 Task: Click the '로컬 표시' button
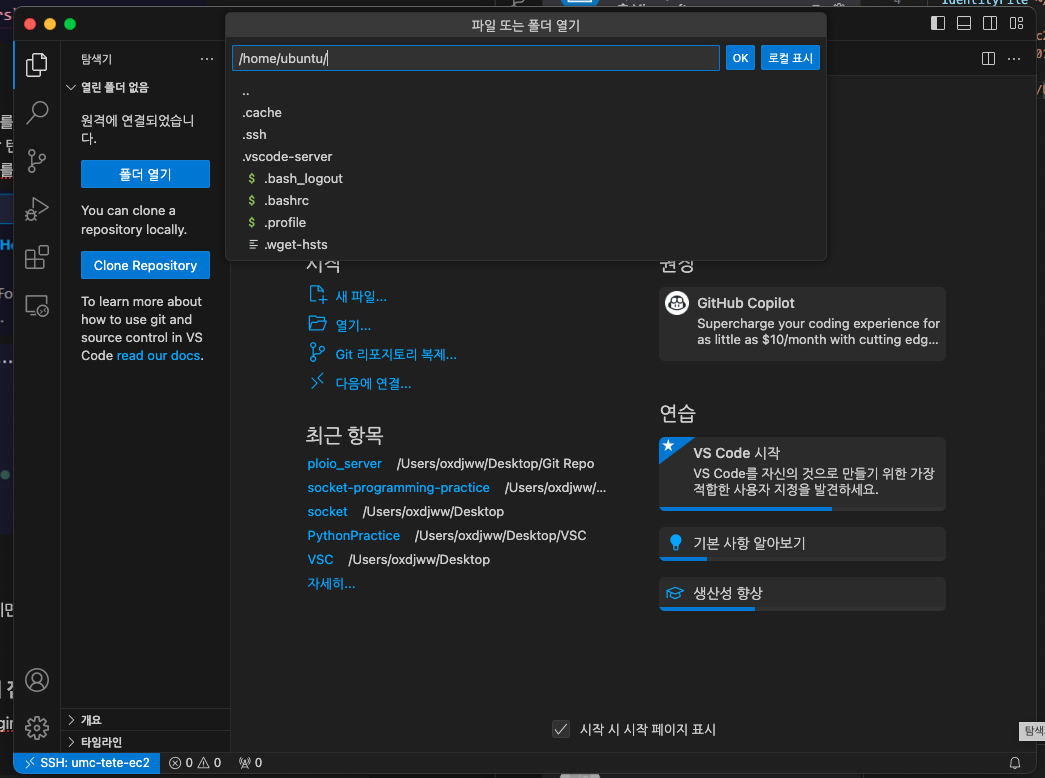(790, 58)
